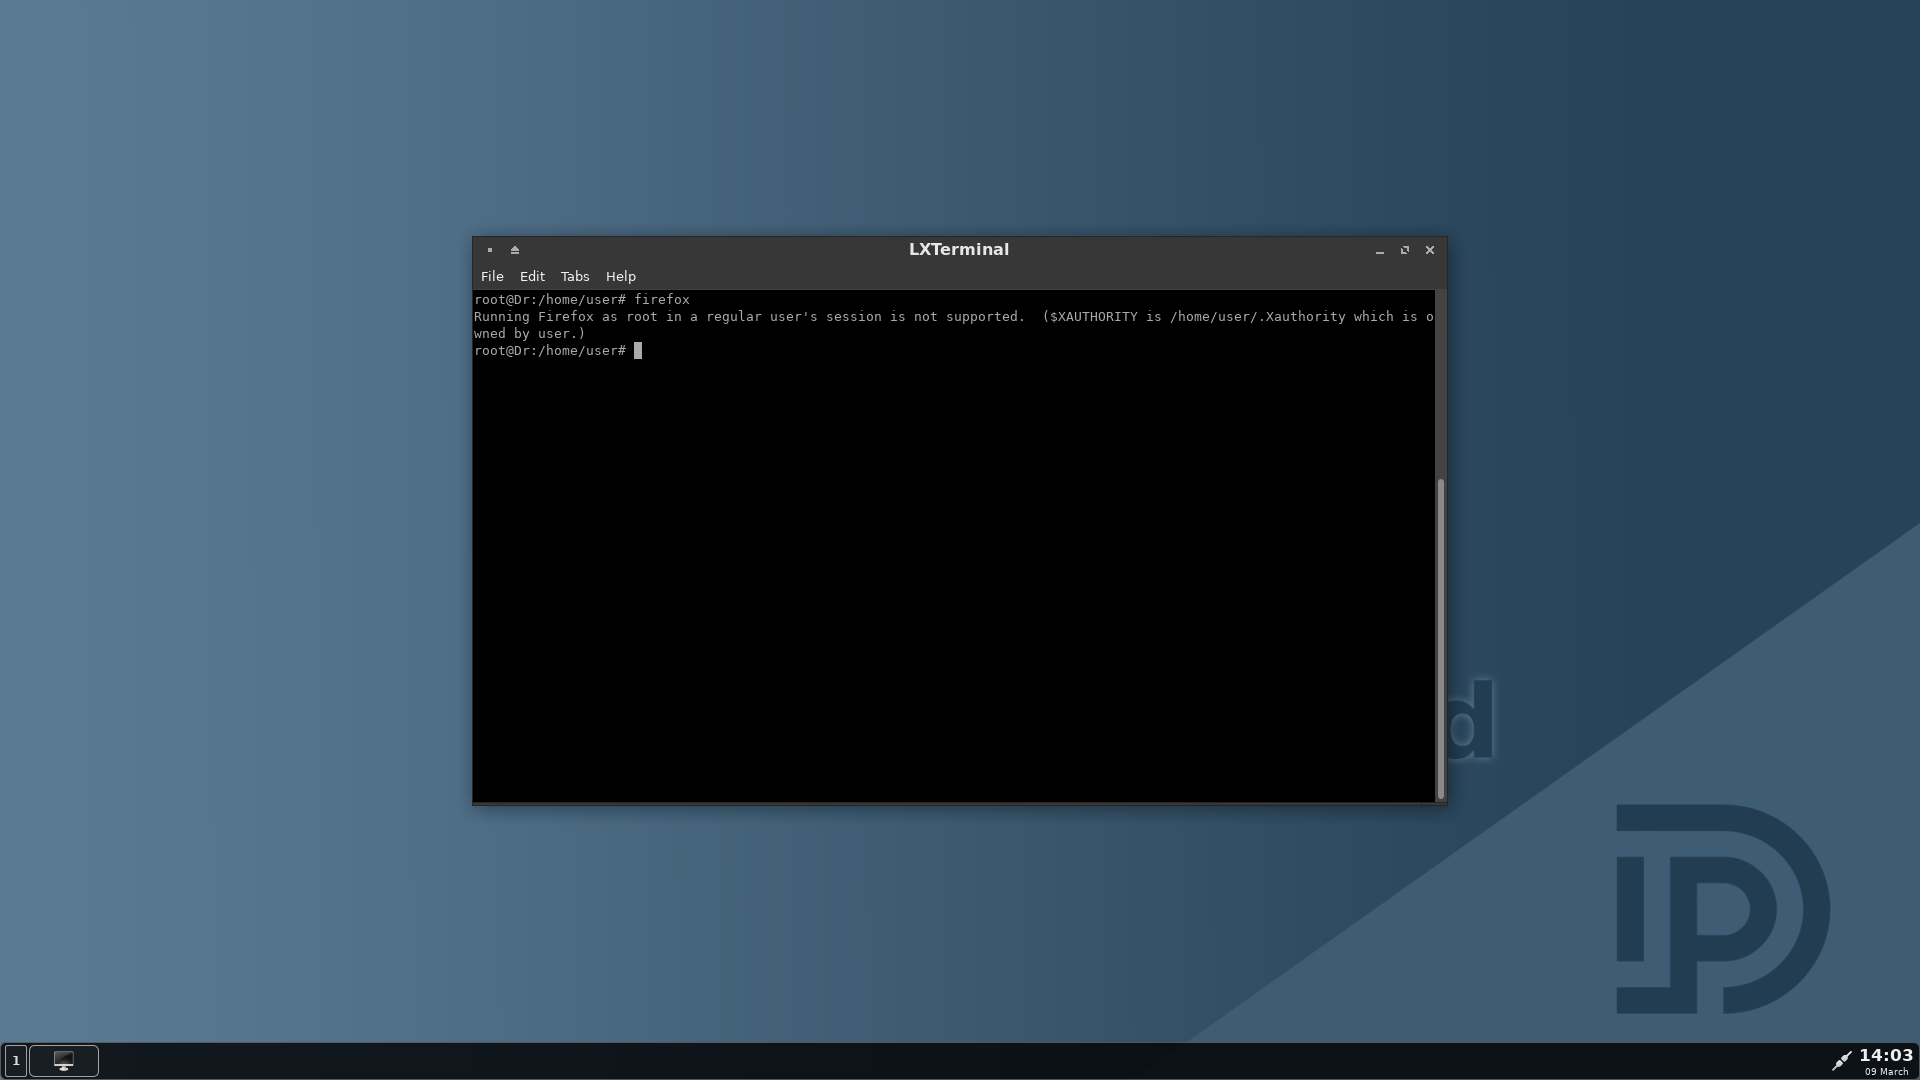Open the File menu in LXTerminal
Viewport: 1920px width, 1080px height.
(x=492, y=276)
